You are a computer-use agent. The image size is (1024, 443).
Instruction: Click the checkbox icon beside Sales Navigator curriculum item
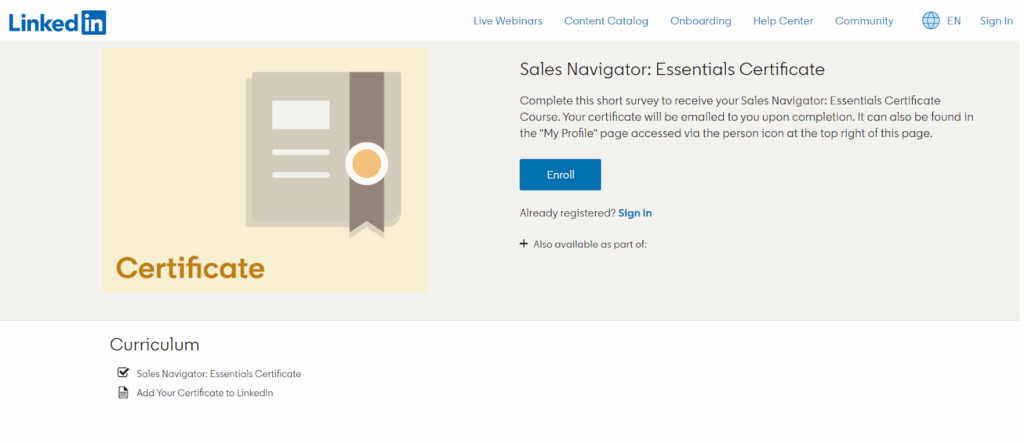[x=123, y=373]
